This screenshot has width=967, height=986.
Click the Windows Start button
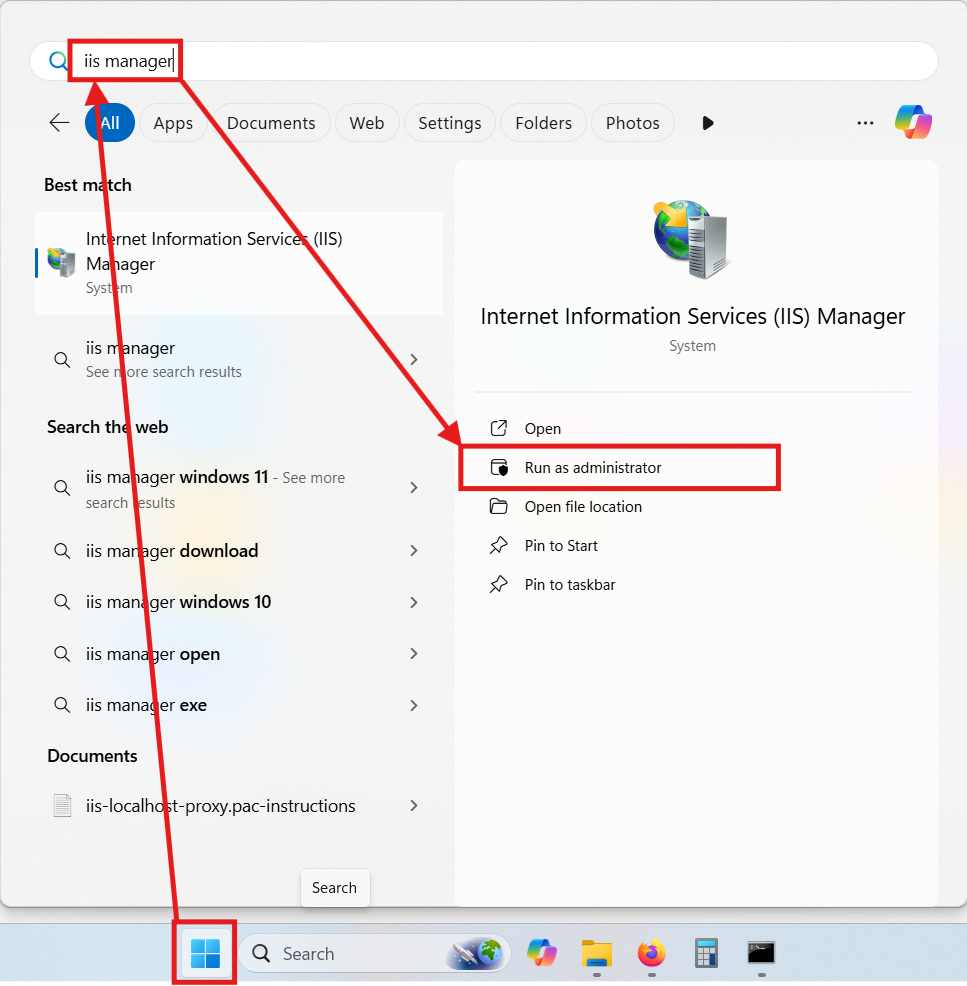205,954
